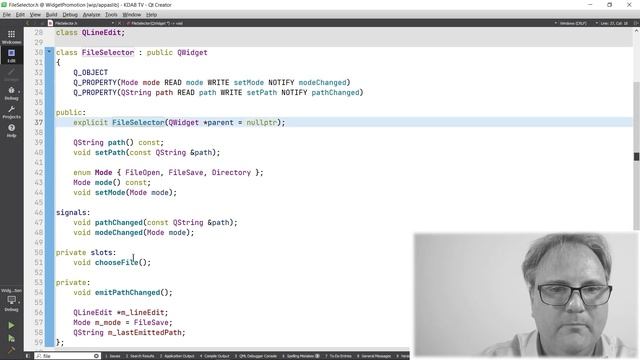The height and width of the screenshot is (360, 640).
Task: Open the Design mode
Action: [11, 74]
